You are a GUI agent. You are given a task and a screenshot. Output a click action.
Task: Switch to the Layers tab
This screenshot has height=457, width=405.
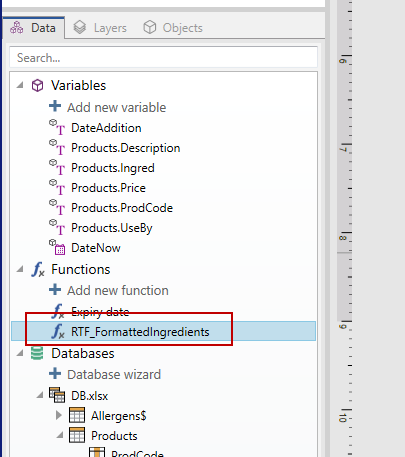tap(100, 28)
